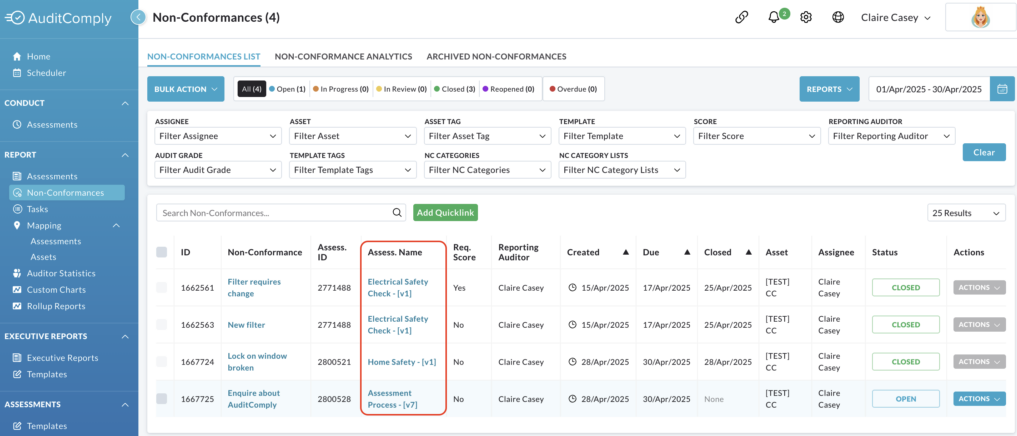Expand the 25 Results dropdown
Image resolution: width=1017 pixels, height=436 pixels.
966,213
